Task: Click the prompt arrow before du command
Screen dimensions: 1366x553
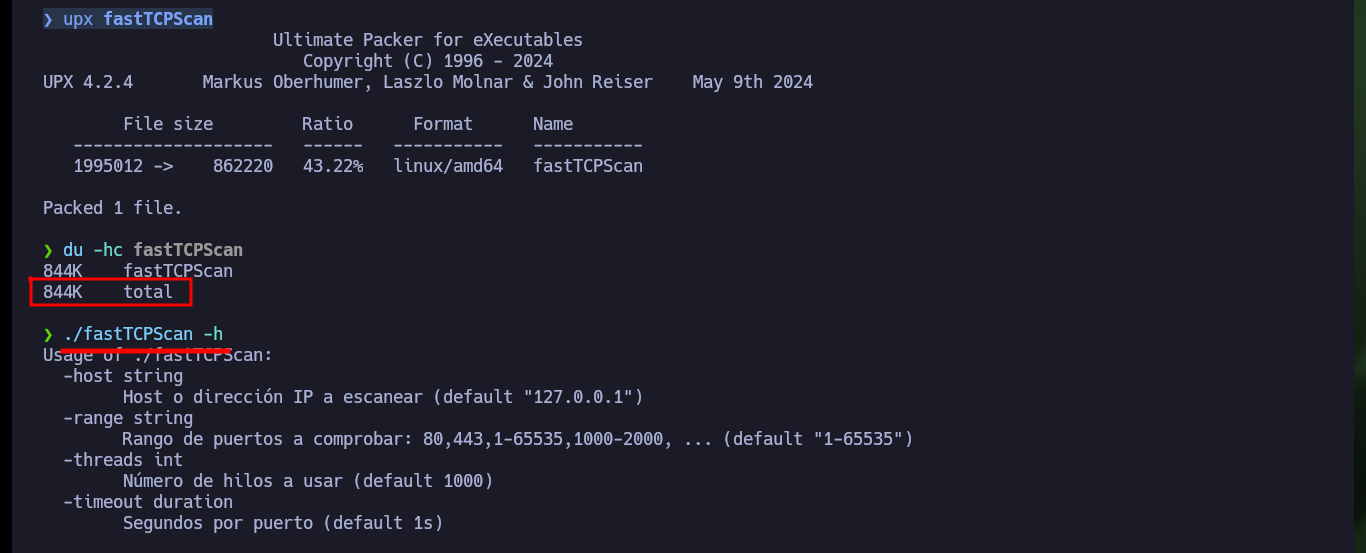Action: [x=48, y=250]
